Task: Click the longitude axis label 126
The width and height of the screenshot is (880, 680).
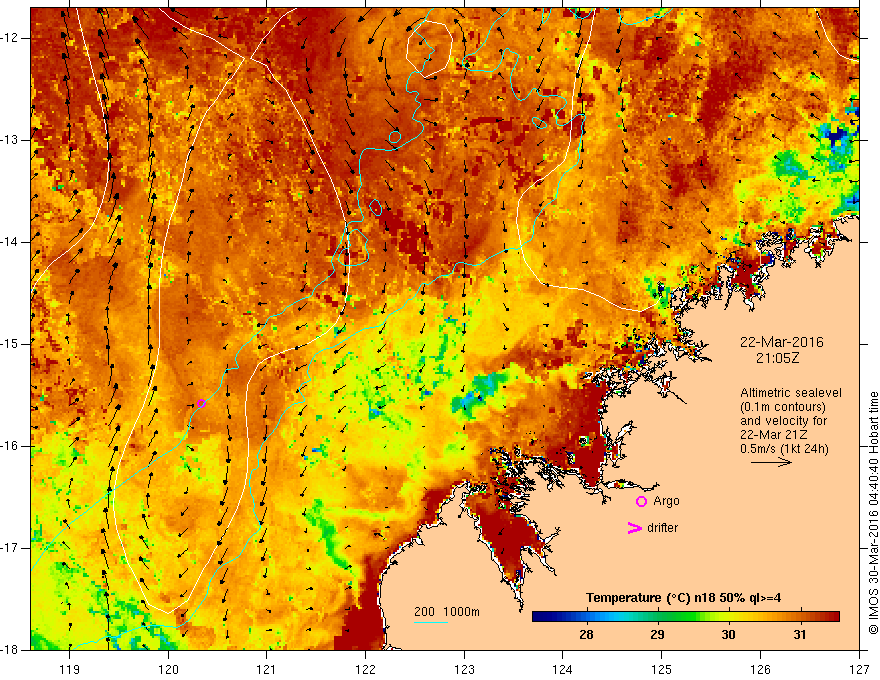Action: 760,669
